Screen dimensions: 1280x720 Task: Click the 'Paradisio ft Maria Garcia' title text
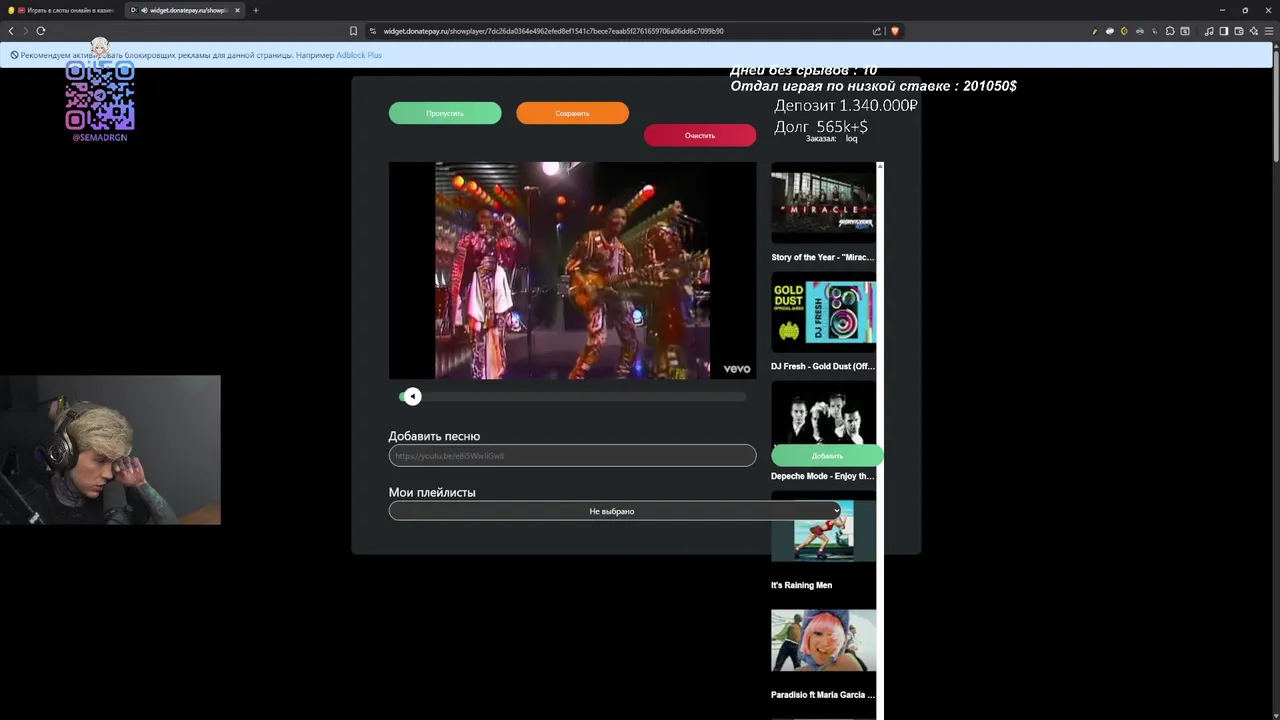click(823, 694)
